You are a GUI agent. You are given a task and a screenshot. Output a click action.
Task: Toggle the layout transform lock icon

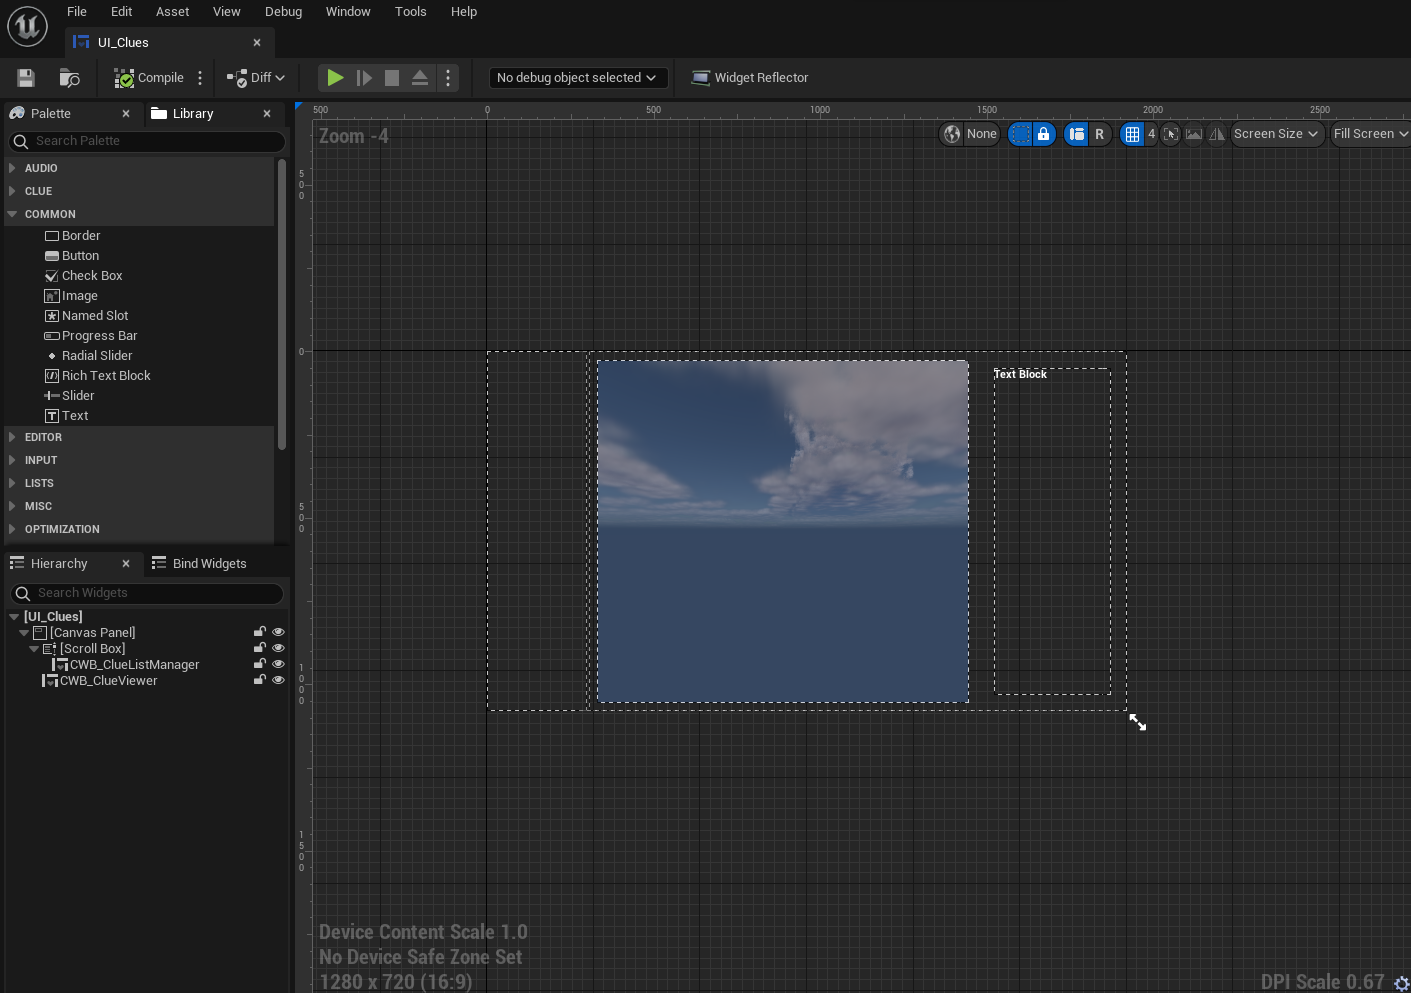pos(1043,134)
